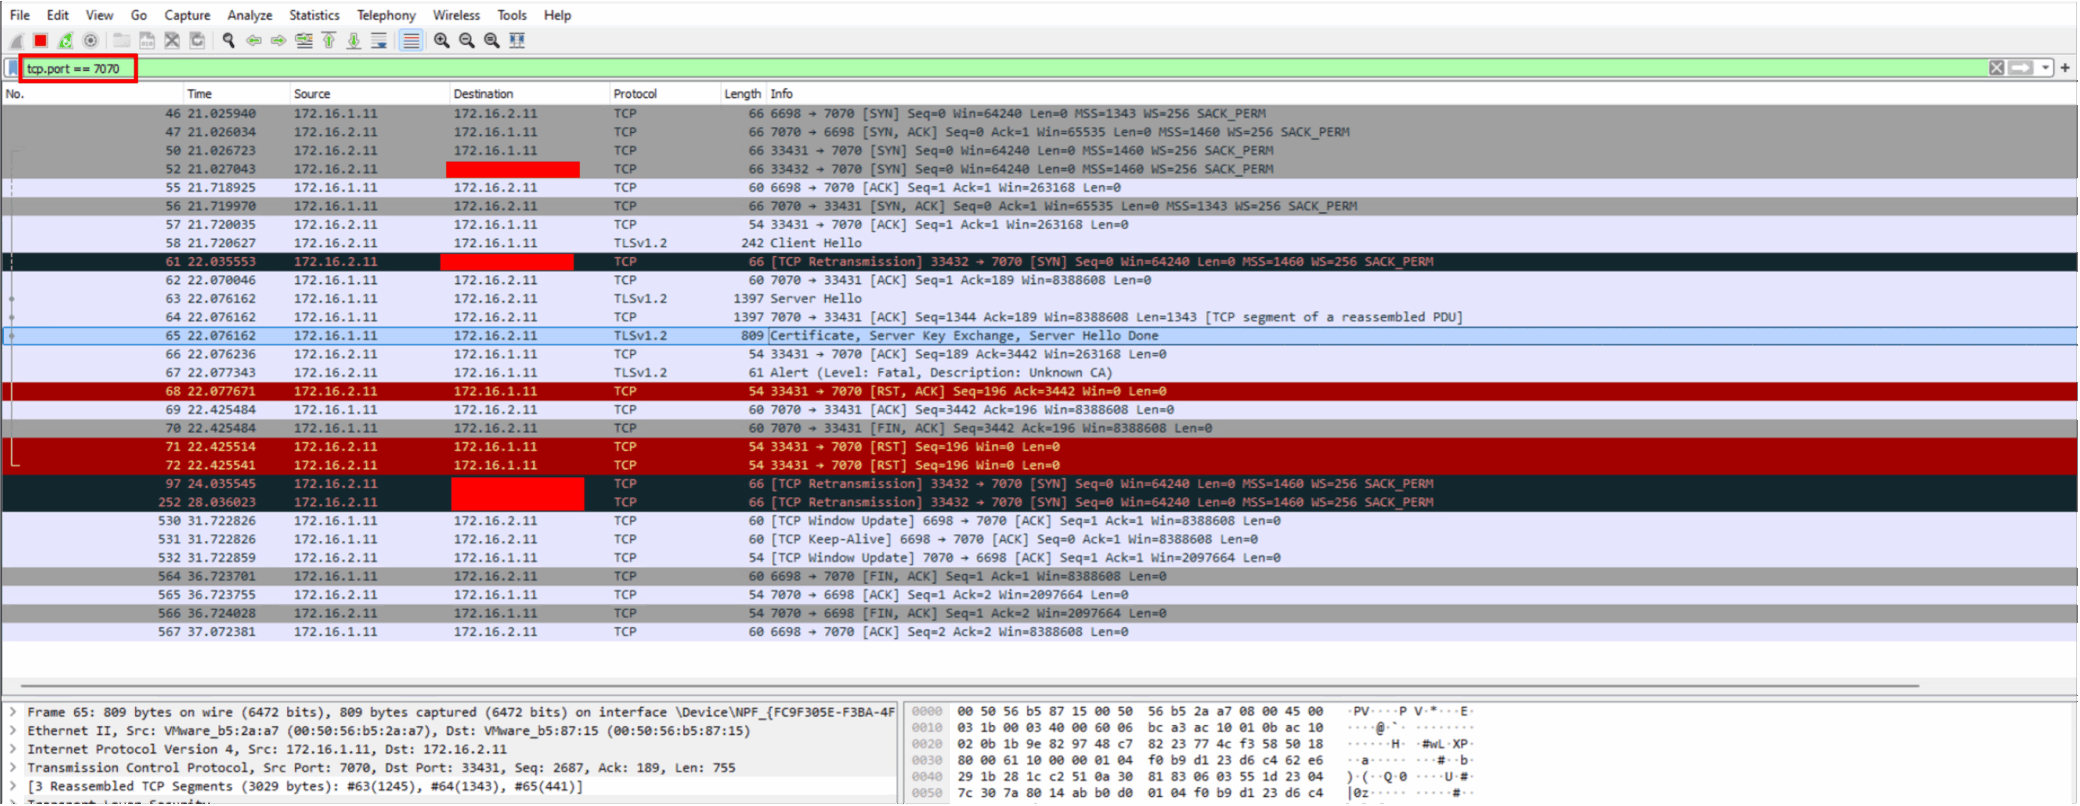Click the Find Packet magnifier icon

[229, 41]
